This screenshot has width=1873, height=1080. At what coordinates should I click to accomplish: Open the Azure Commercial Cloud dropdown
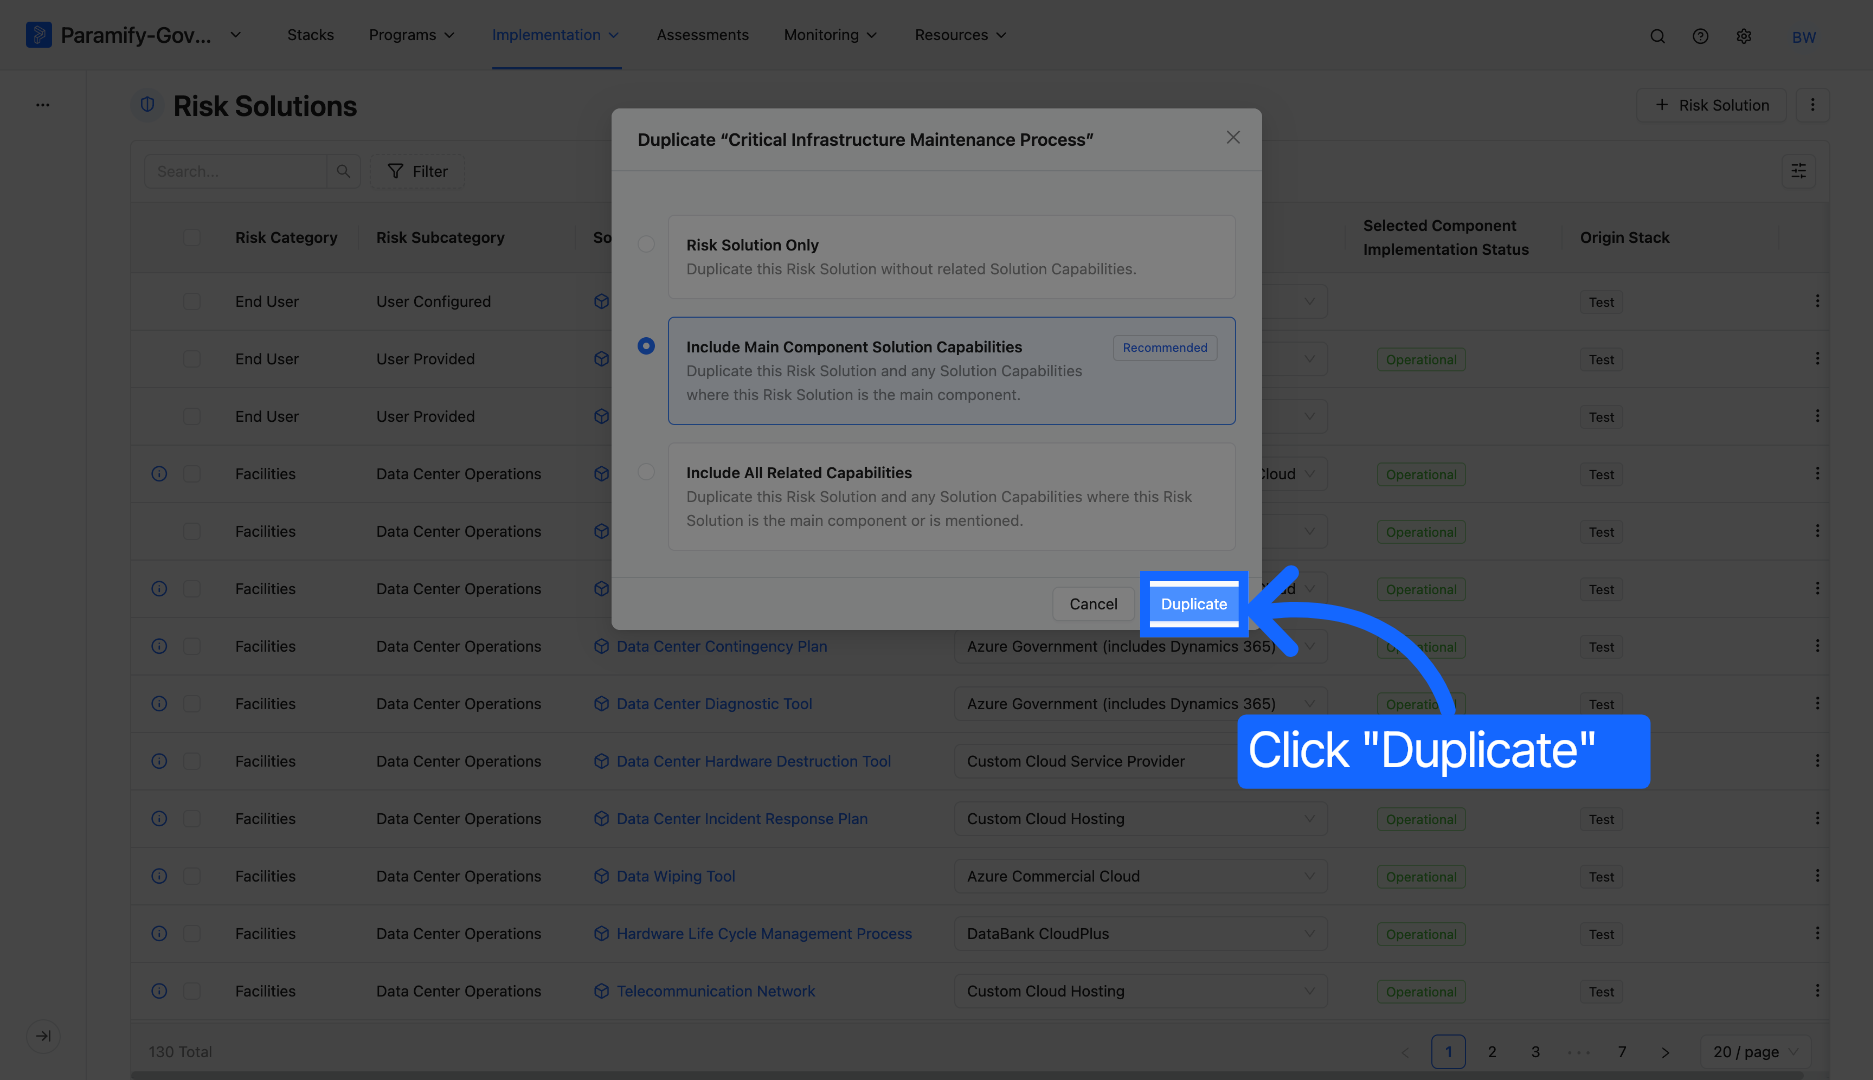1140,876
